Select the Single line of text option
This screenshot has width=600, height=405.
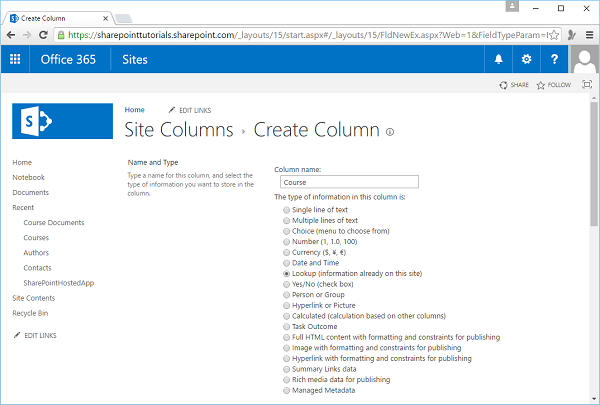point(287,209)
